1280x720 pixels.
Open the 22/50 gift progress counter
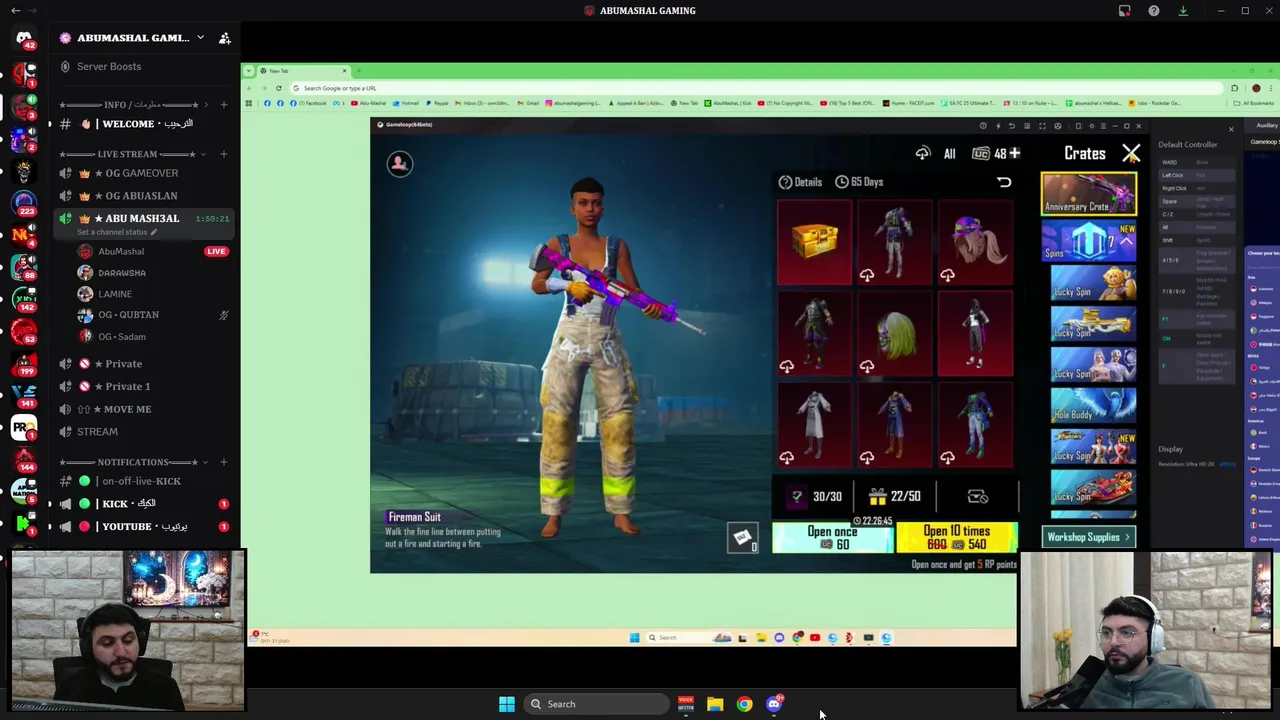pyautogui.click(x=895, y=497)
